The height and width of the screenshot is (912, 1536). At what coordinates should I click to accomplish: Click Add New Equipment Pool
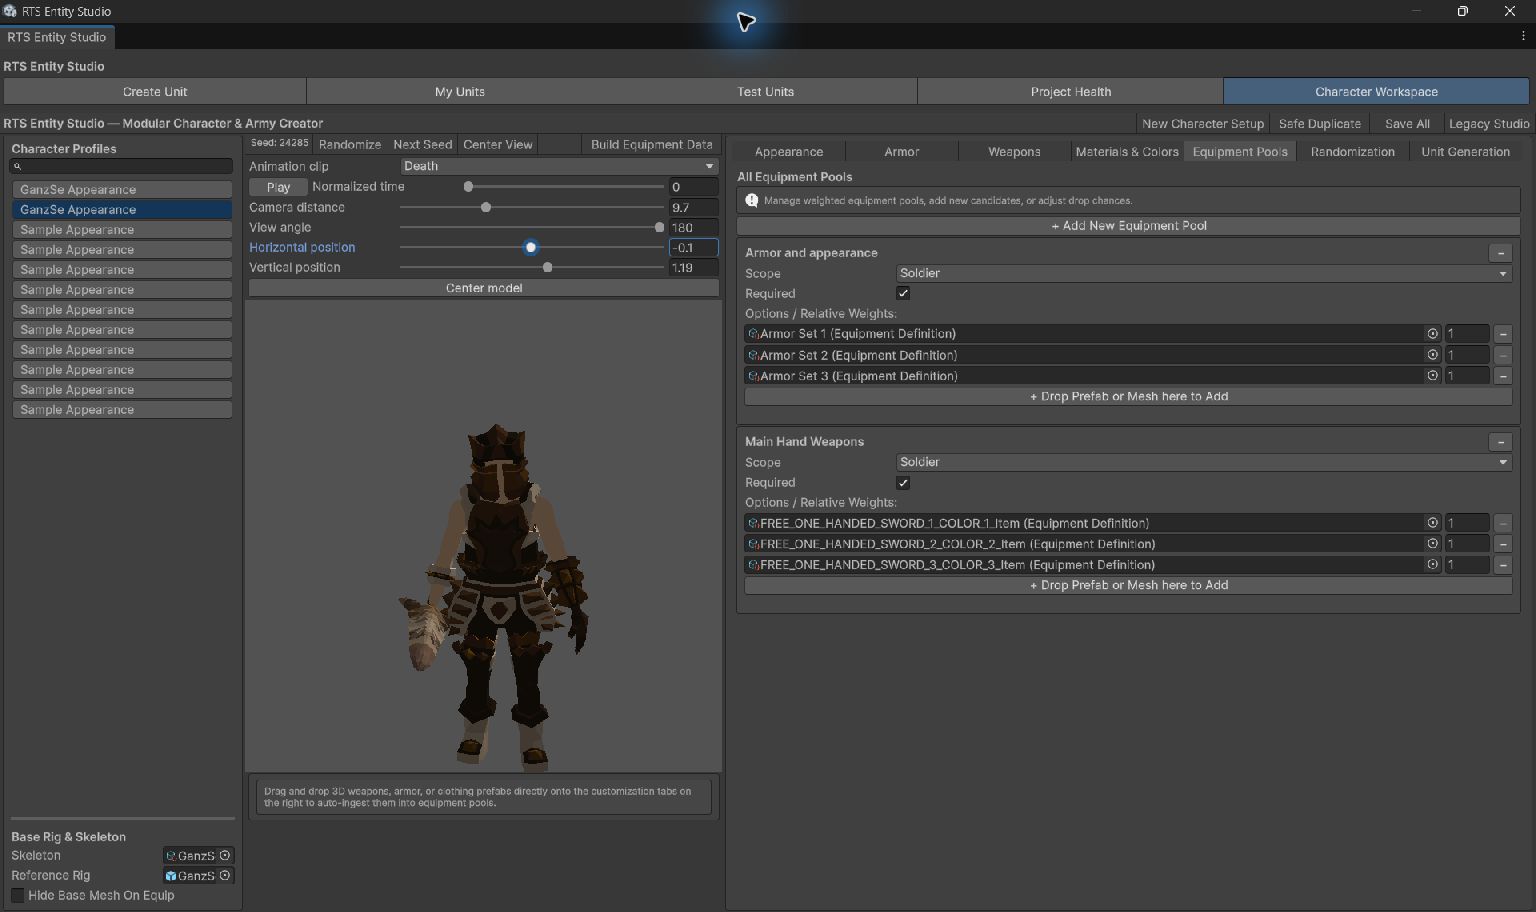click(1128, 226)
